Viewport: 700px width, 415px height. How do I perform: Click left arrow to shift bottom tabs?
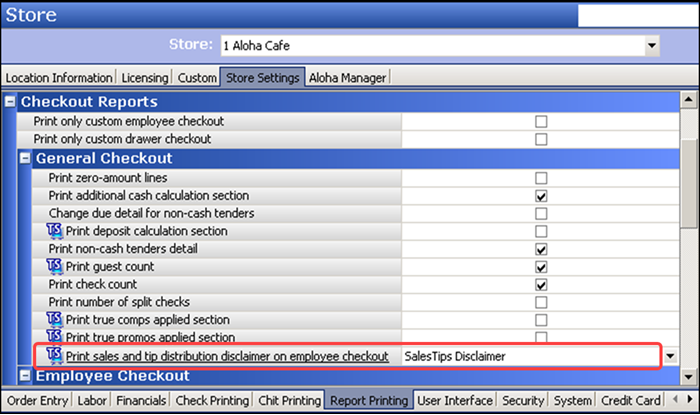(x=675, y=399)
